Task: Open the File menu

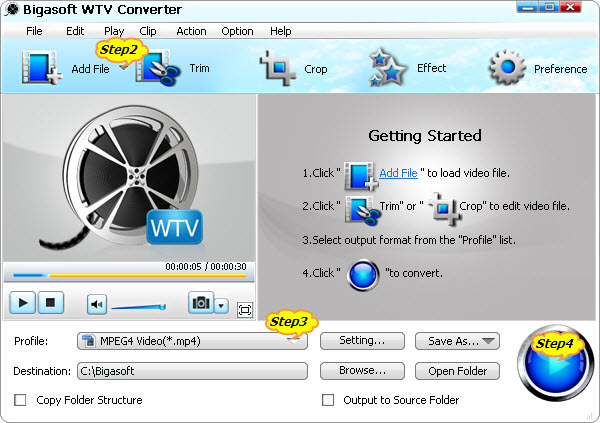Action: 34,31
